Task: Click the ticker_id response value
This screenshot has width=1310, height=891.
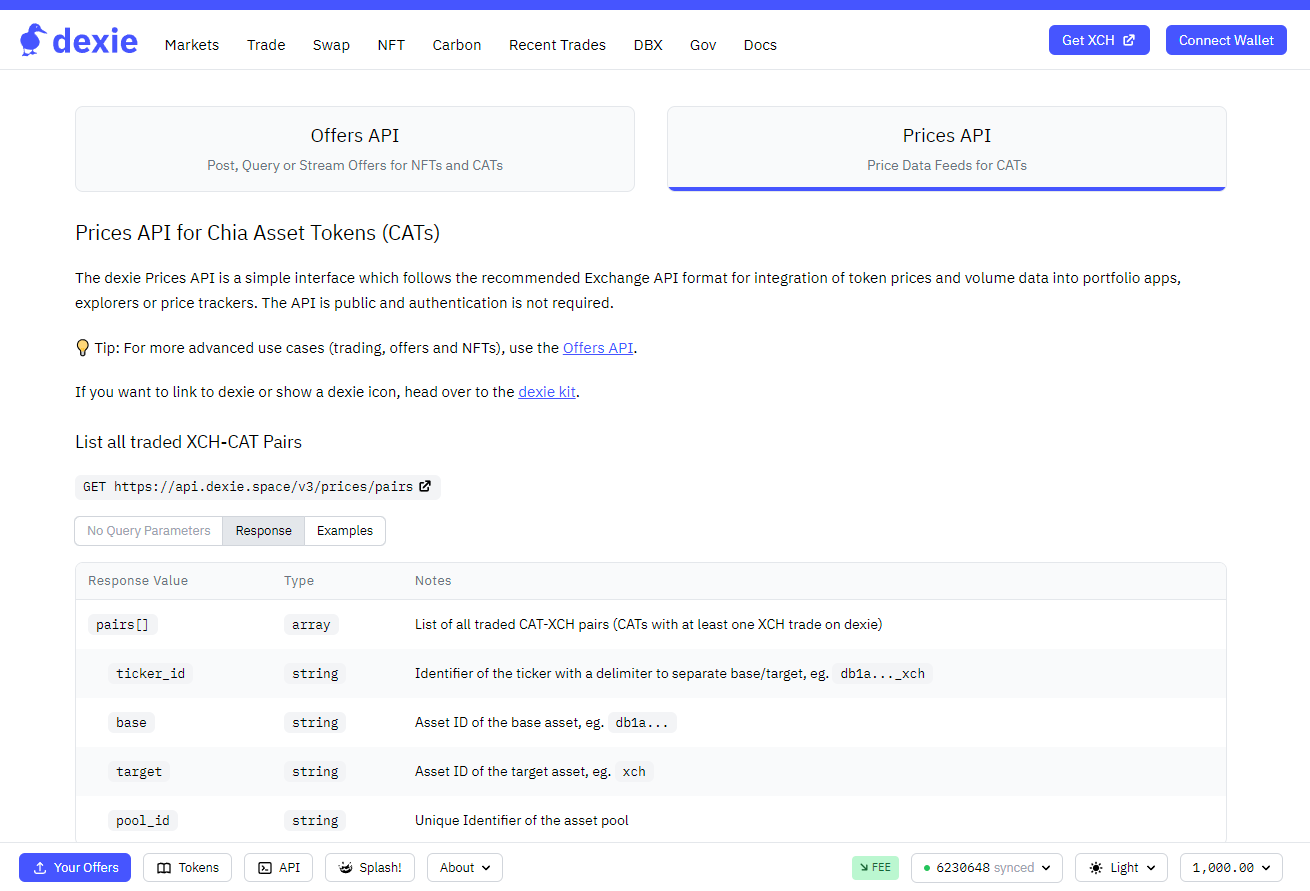Action: [151, 674]
